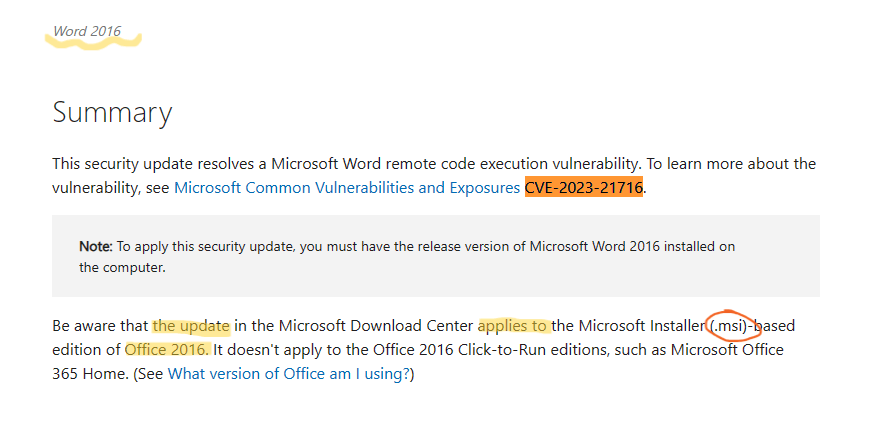Click the circled (.msi) text

pyautogui.click(x=734, y=326)
